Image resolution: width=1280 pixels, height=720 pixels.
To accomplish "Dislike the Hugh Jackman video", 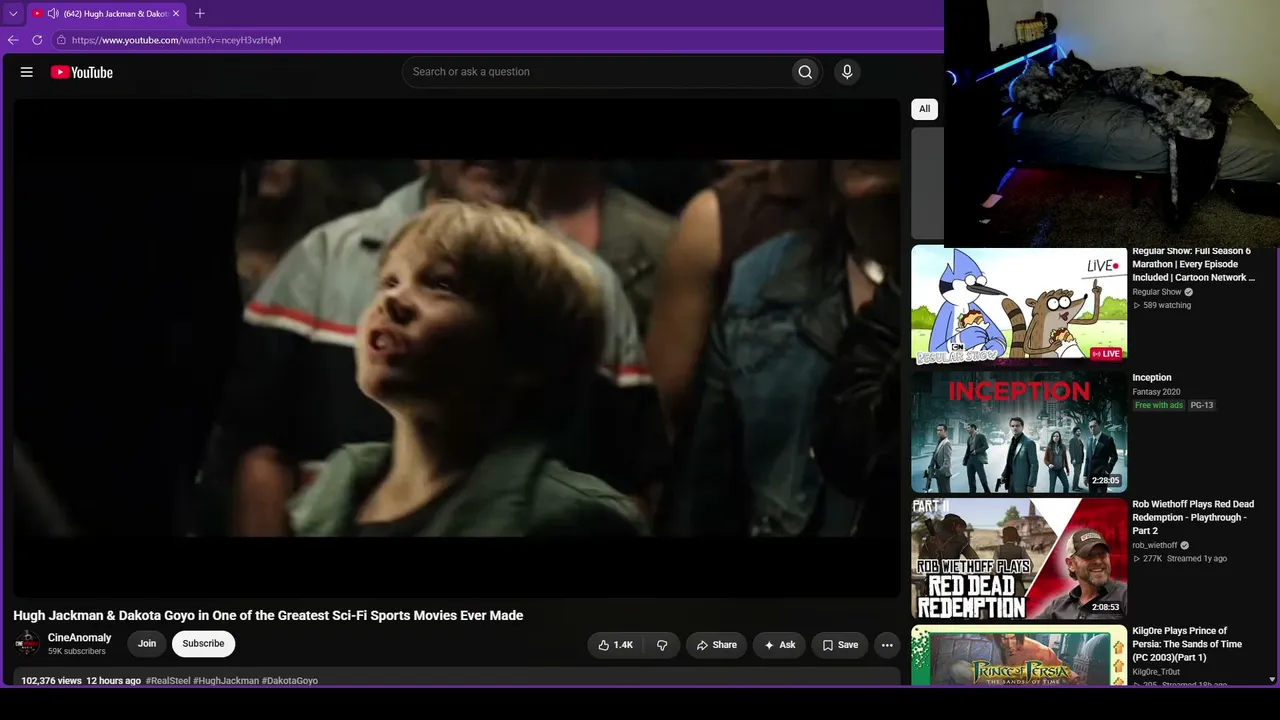I will (662, 645).
